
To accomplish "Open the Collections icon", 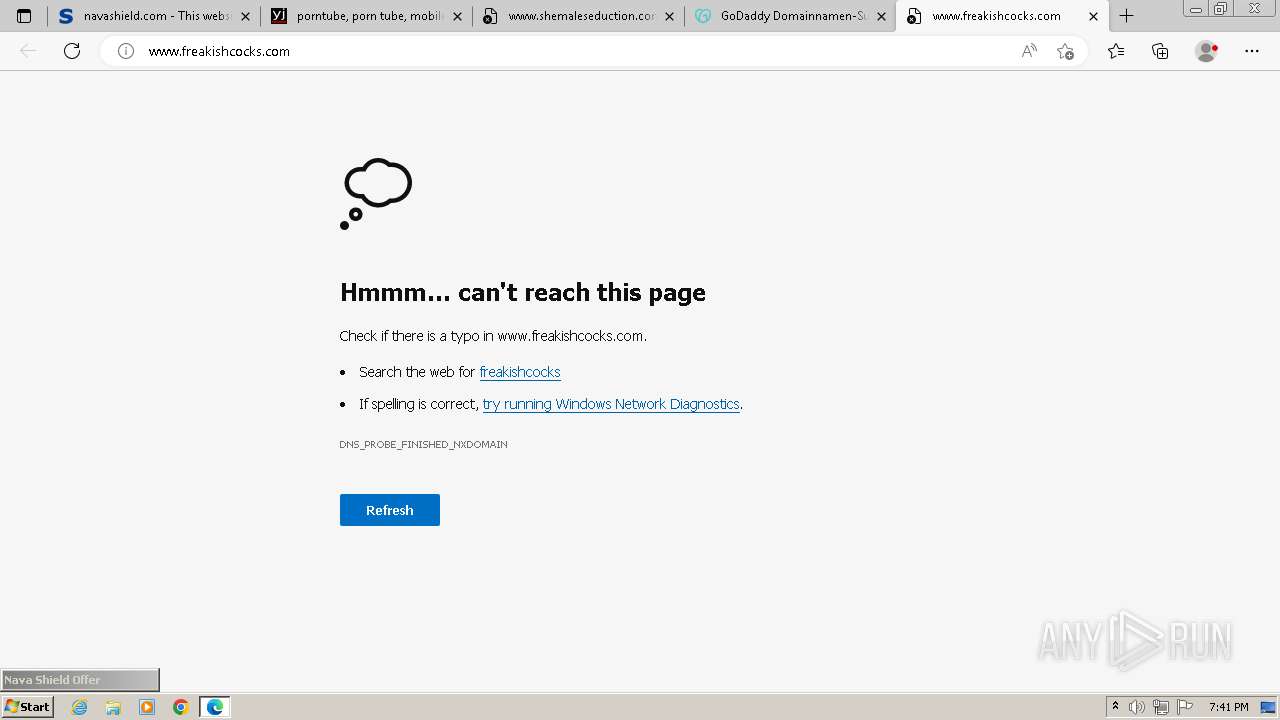I will [1160, 51].
